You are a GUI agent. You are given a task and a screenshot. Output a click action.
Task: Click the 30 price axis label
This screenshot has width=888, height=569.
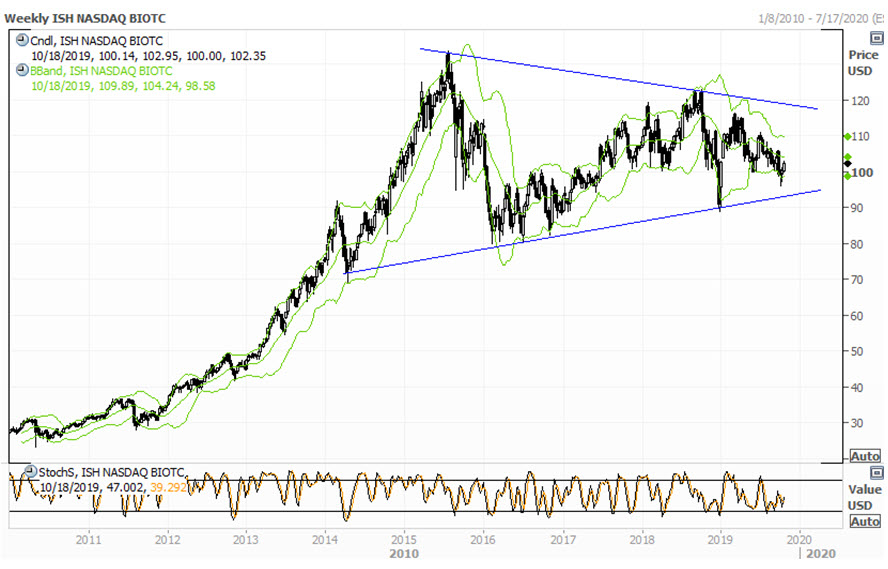[857, 423]
